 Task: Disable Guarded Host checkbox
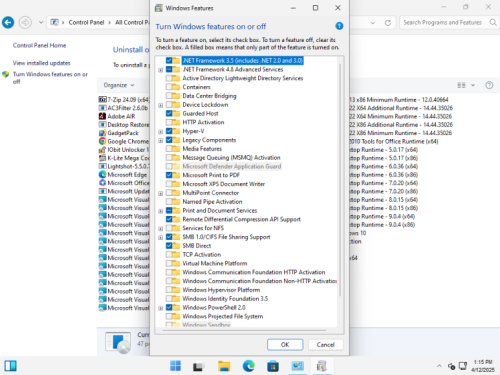coord(169,113)
